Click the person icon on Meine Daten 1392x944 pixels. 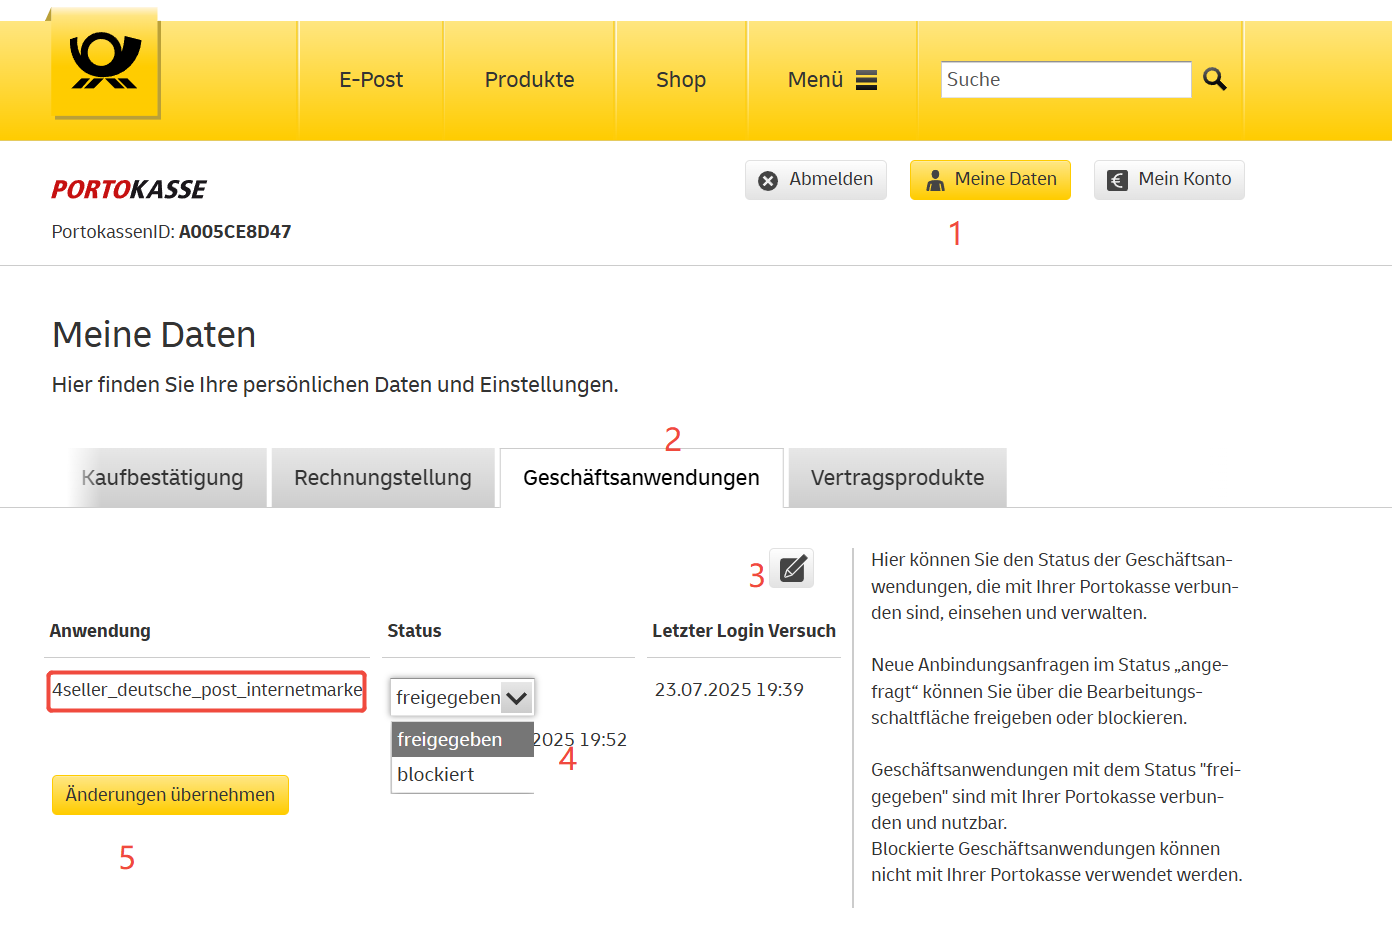935,180
